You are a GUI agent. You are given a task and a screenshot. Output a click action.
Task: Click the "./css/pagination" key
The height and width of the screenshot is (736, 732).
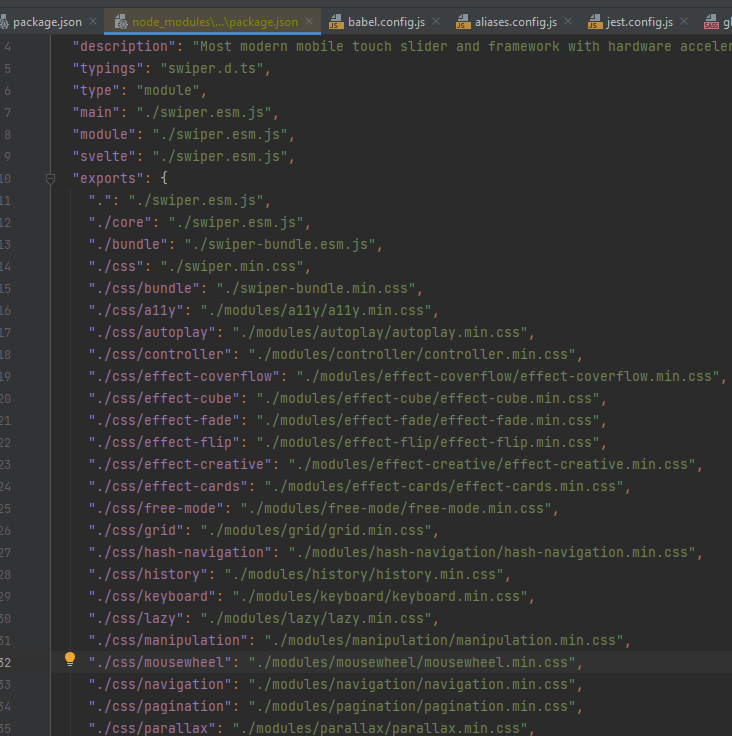pos(160,707)
